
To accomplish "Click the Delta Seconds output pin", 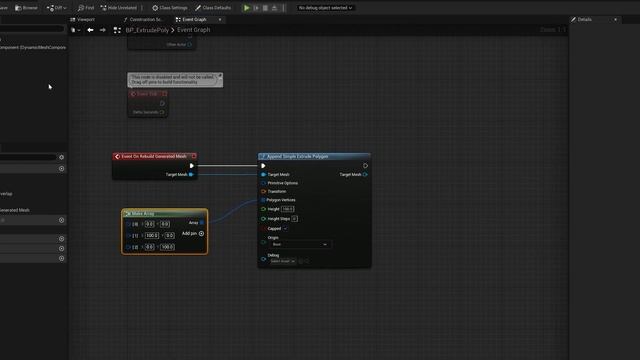I will [162, 112].
